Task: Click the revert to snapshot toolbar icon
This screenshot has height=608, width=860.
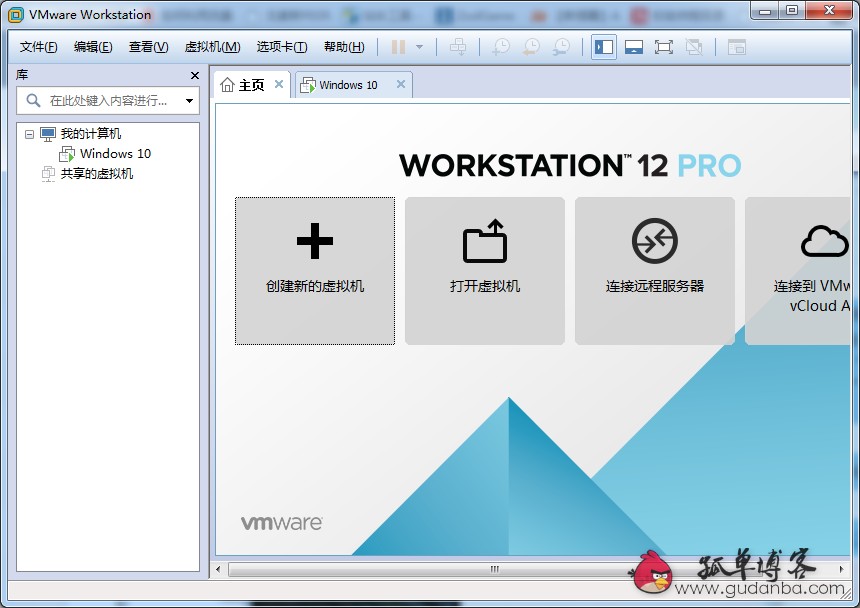Action: click(531, 47)
